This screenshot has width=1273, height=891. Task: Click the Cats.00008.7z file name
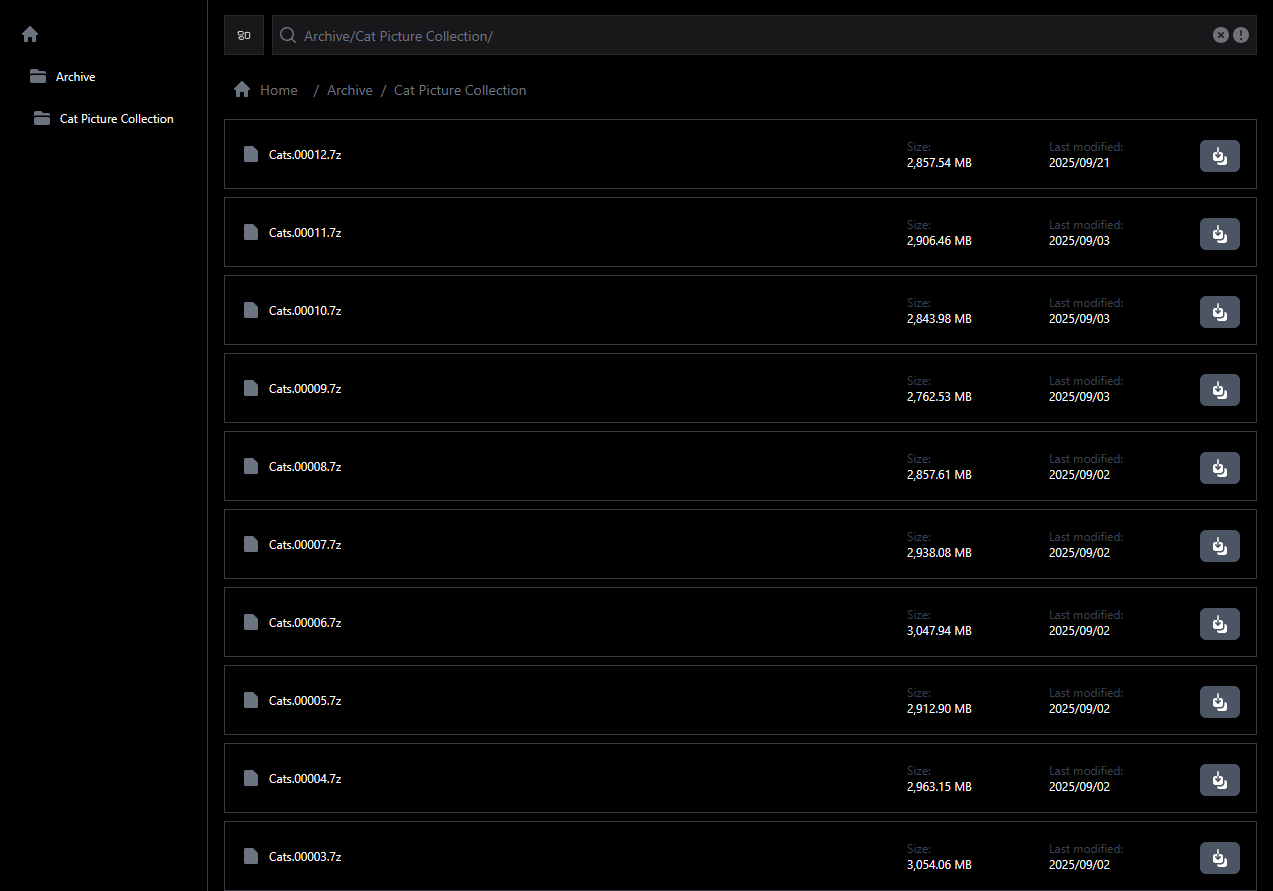coord(305,467)
